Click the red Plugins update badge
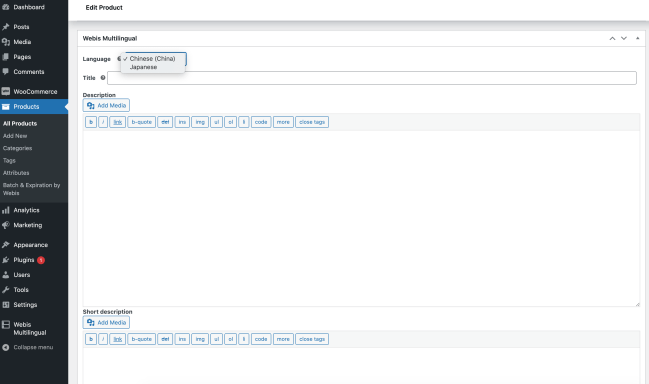This screenshot has height=384, width=649. tap(41, 260)
